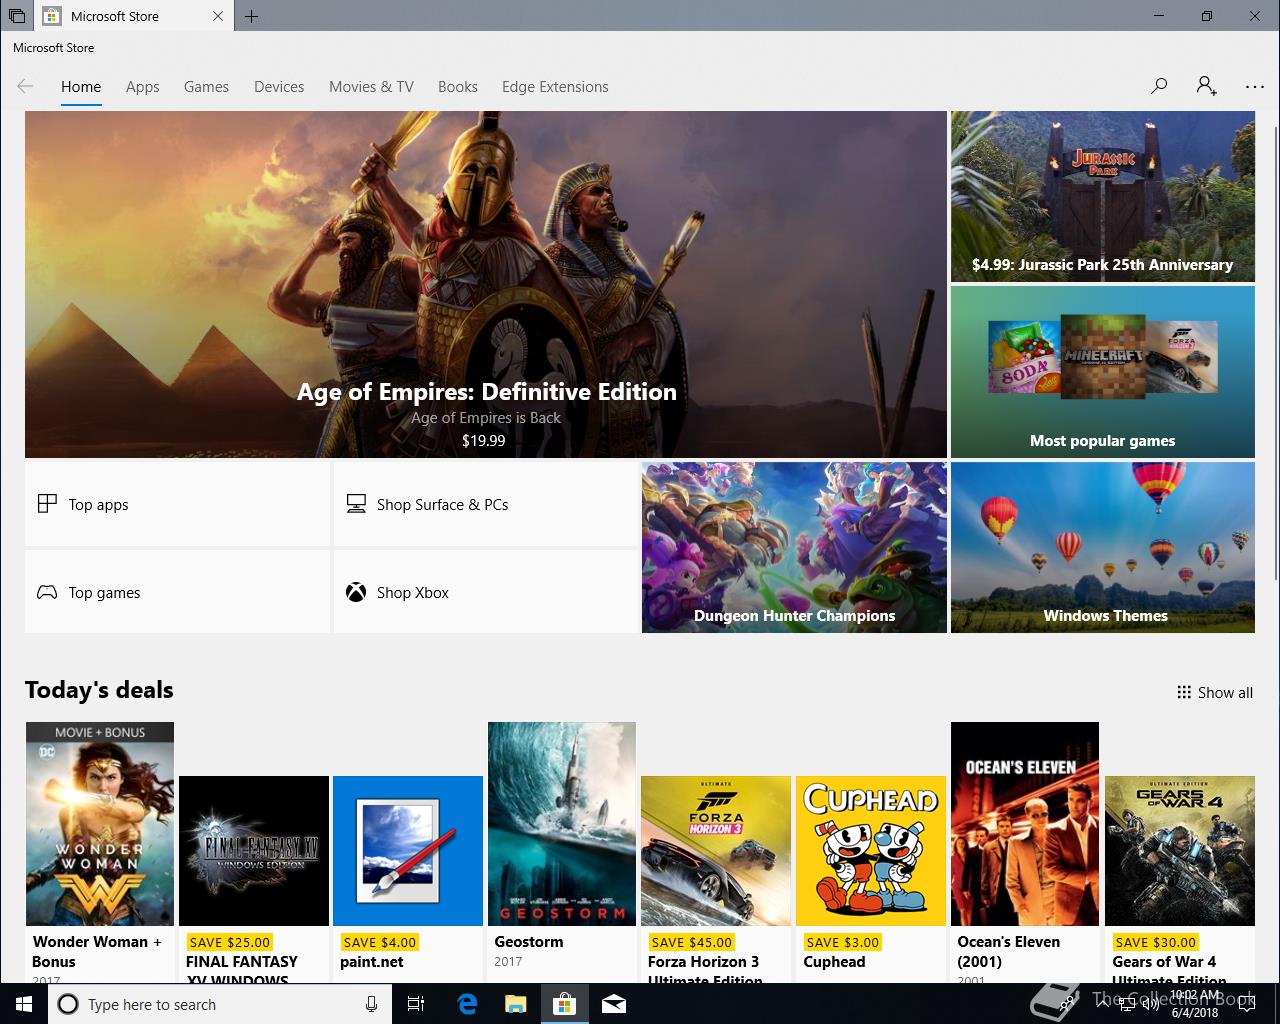Click 'Age of Empires is Back' subtitle

(486, 418)
